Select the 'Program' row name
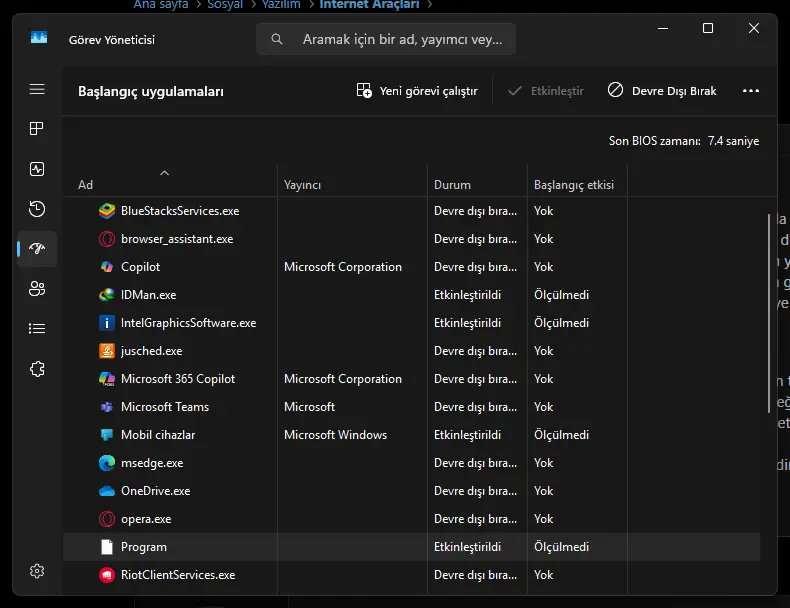This screenshot has height=608, width=790. point(144,547)
